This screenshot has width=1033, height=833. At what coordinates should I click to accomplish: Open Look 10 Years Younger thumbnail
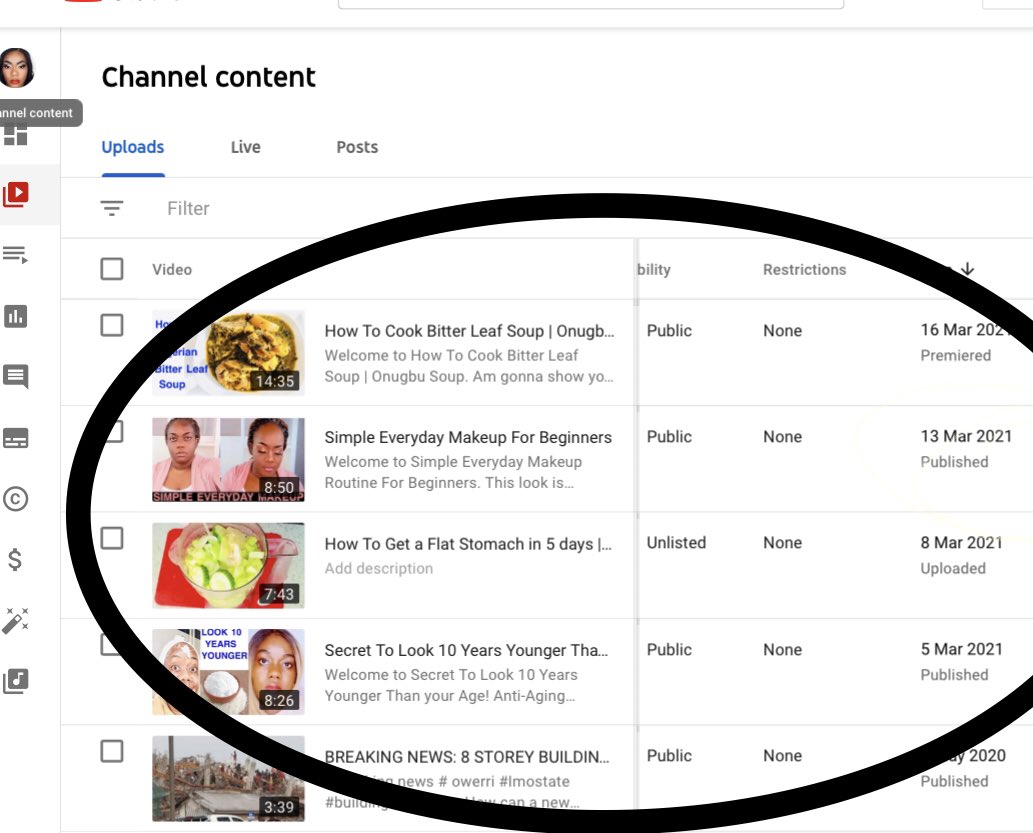[228, 672]
